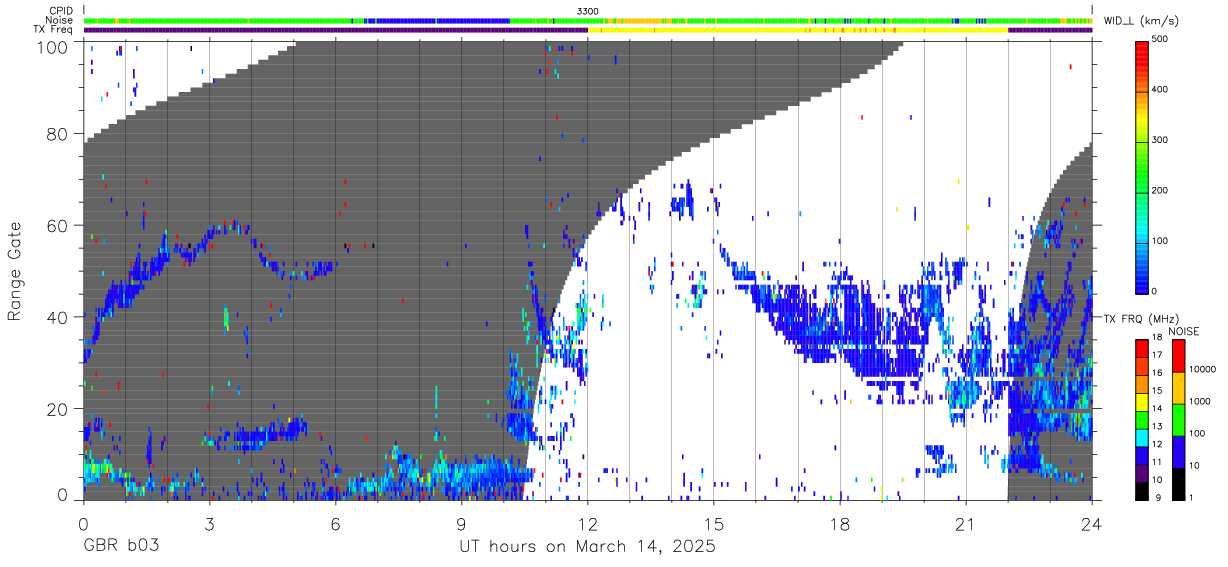Click the TX Freq row label

[53, 30]
